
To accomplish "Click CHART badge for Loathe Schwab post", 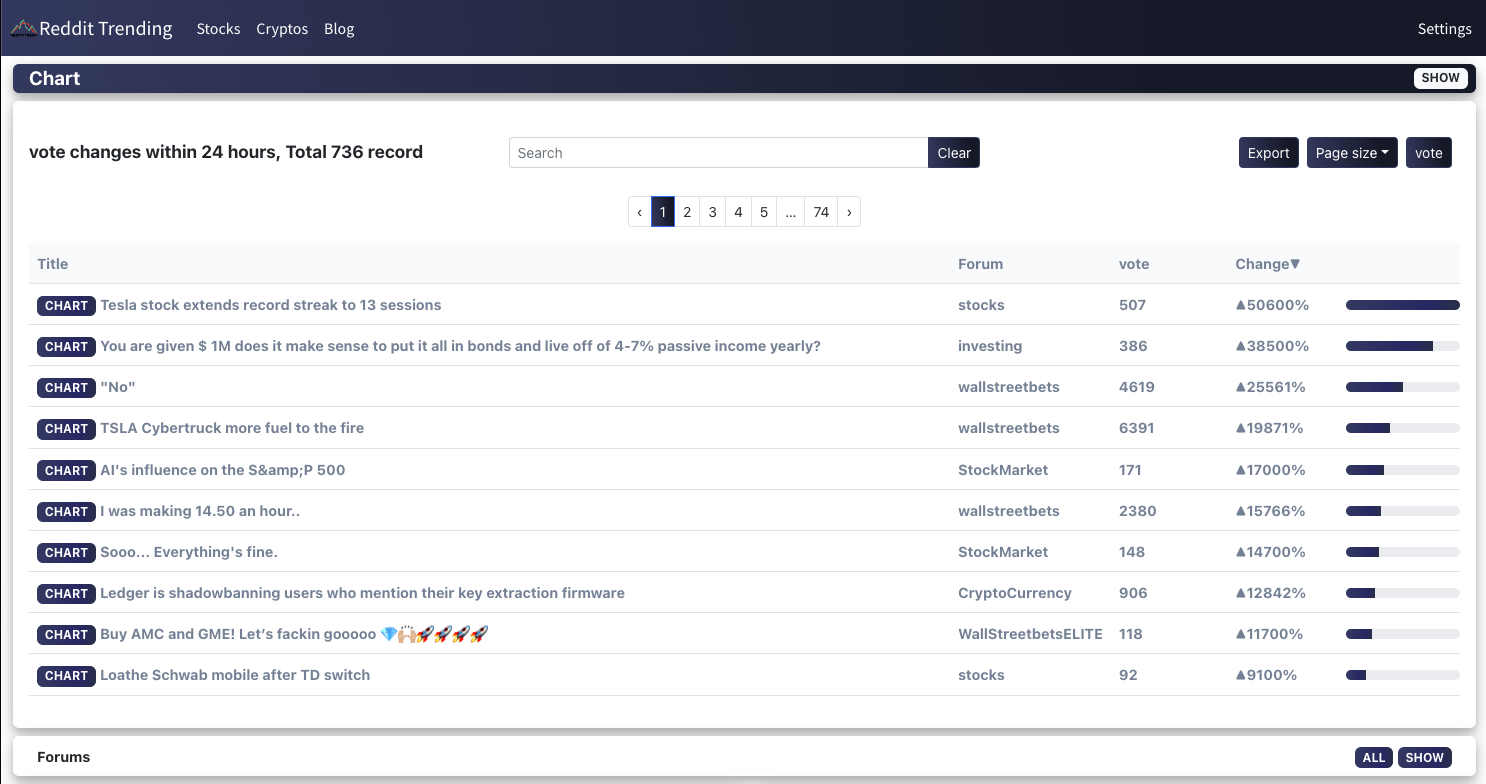I will tap(67, 675).
